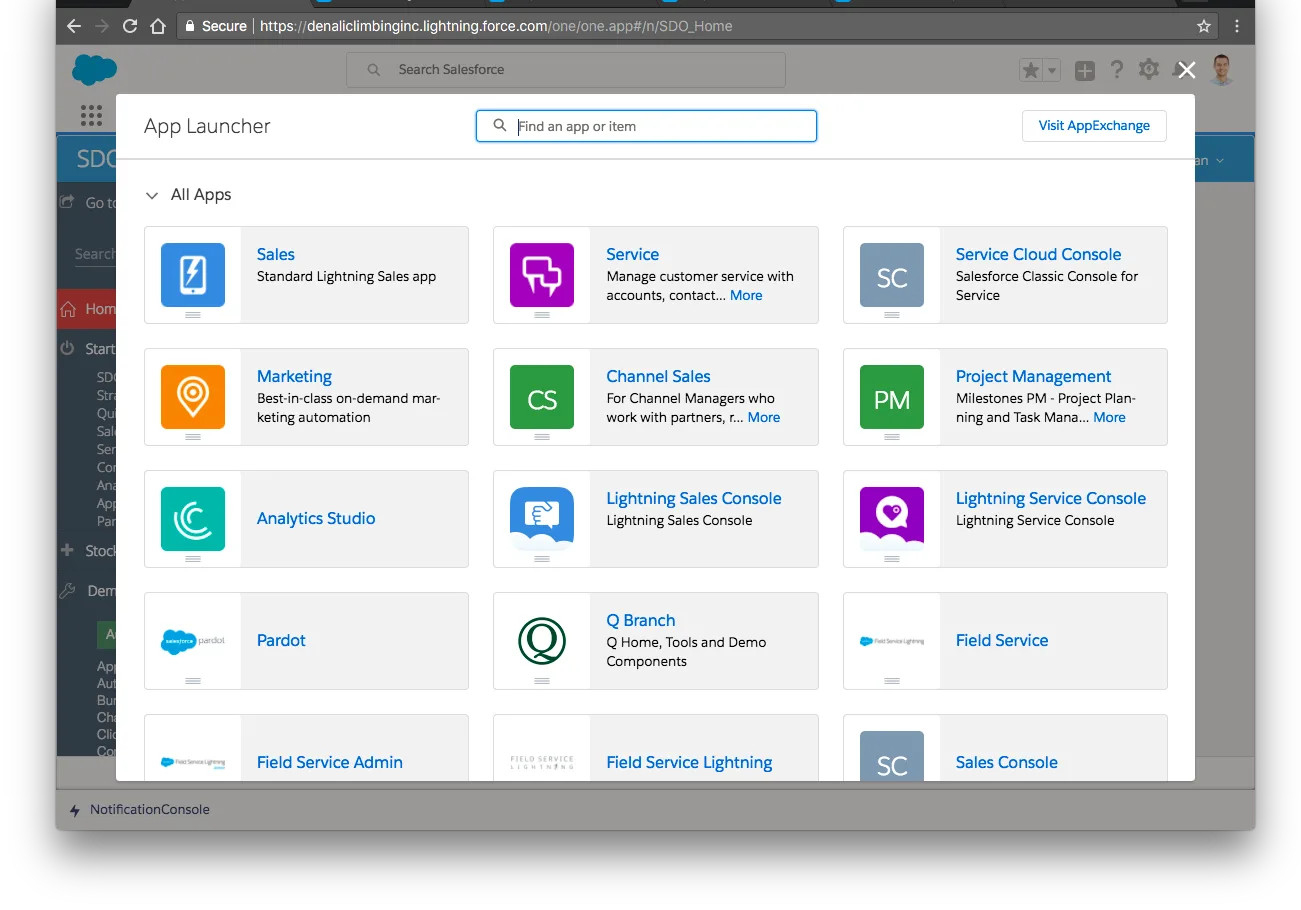The height and width of the screenshot is (910, 1301).
Task: Open the favorites list dropdown arrow
Action: tap(1052, 70)
